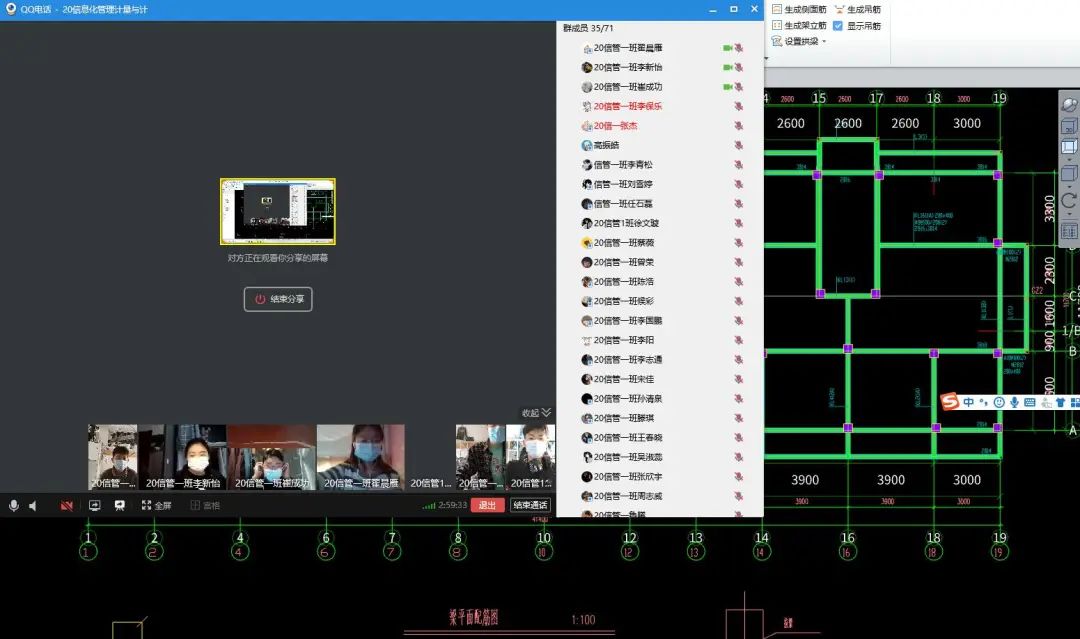Click the 生成侧面筋 tool
This screenshot has width=1080, height=639.
pos(799,9)
